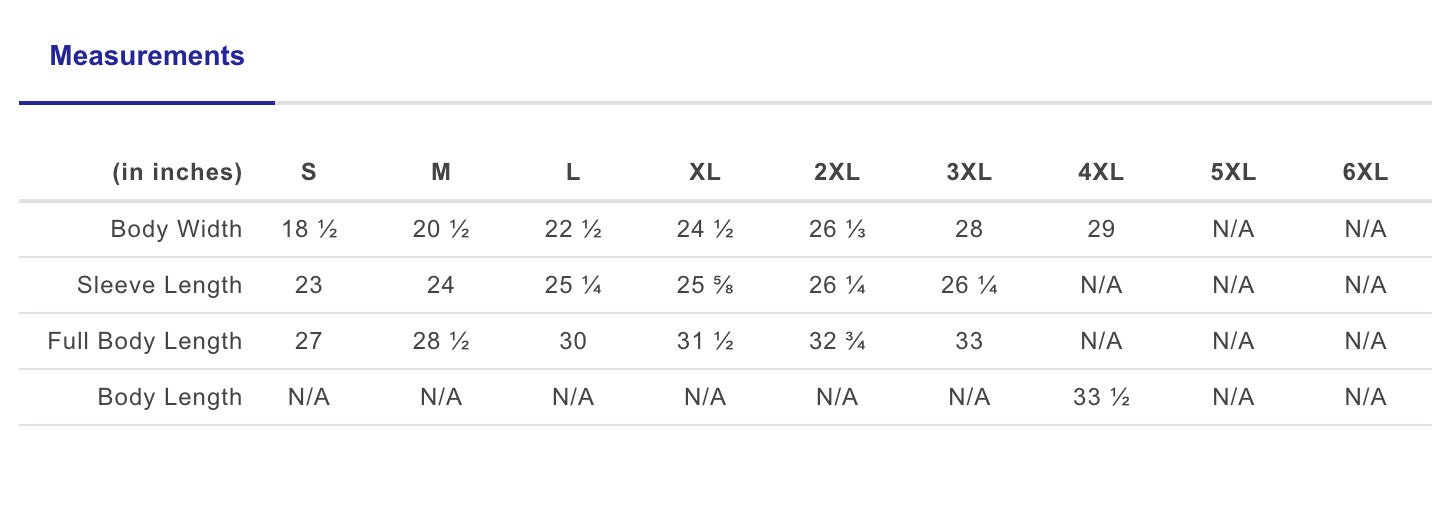
Task: Click the S Body Width value 18 ½
Action: (x=309, y=229)
